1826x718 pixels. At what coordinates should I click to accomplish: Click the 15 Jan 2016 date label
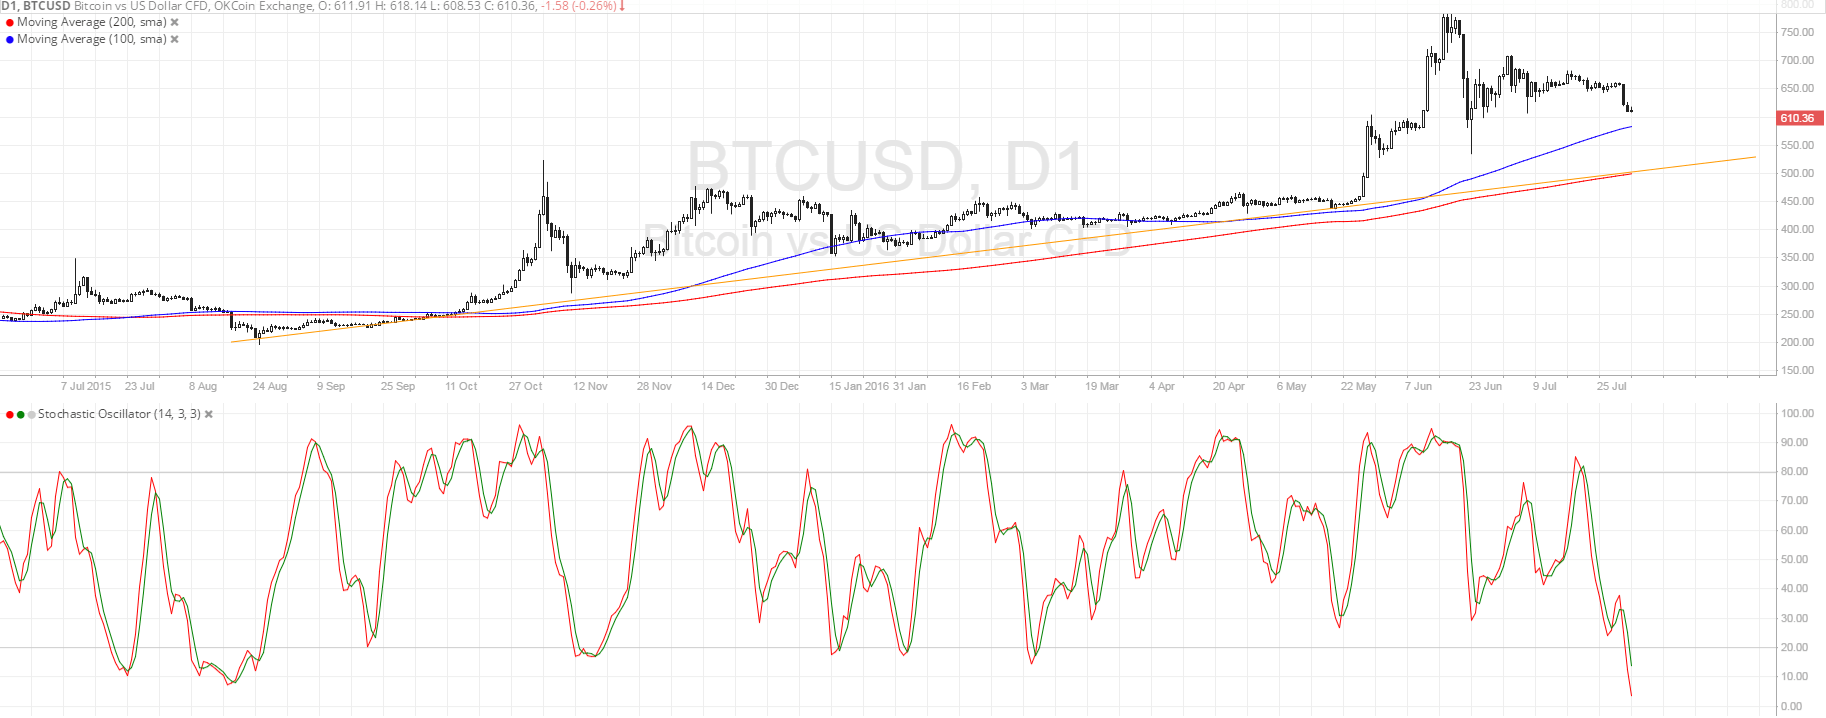tap(859, 386)
